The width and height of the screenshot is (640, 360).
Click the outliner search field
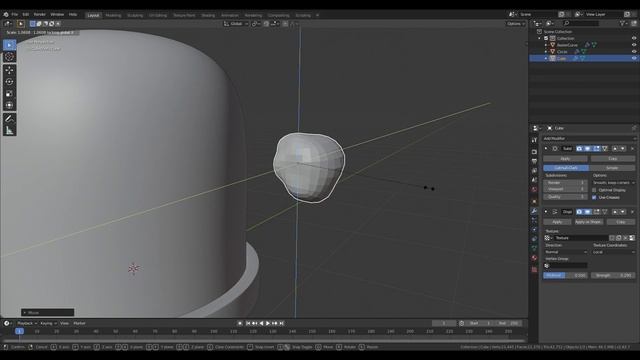[x=582, y=24]
